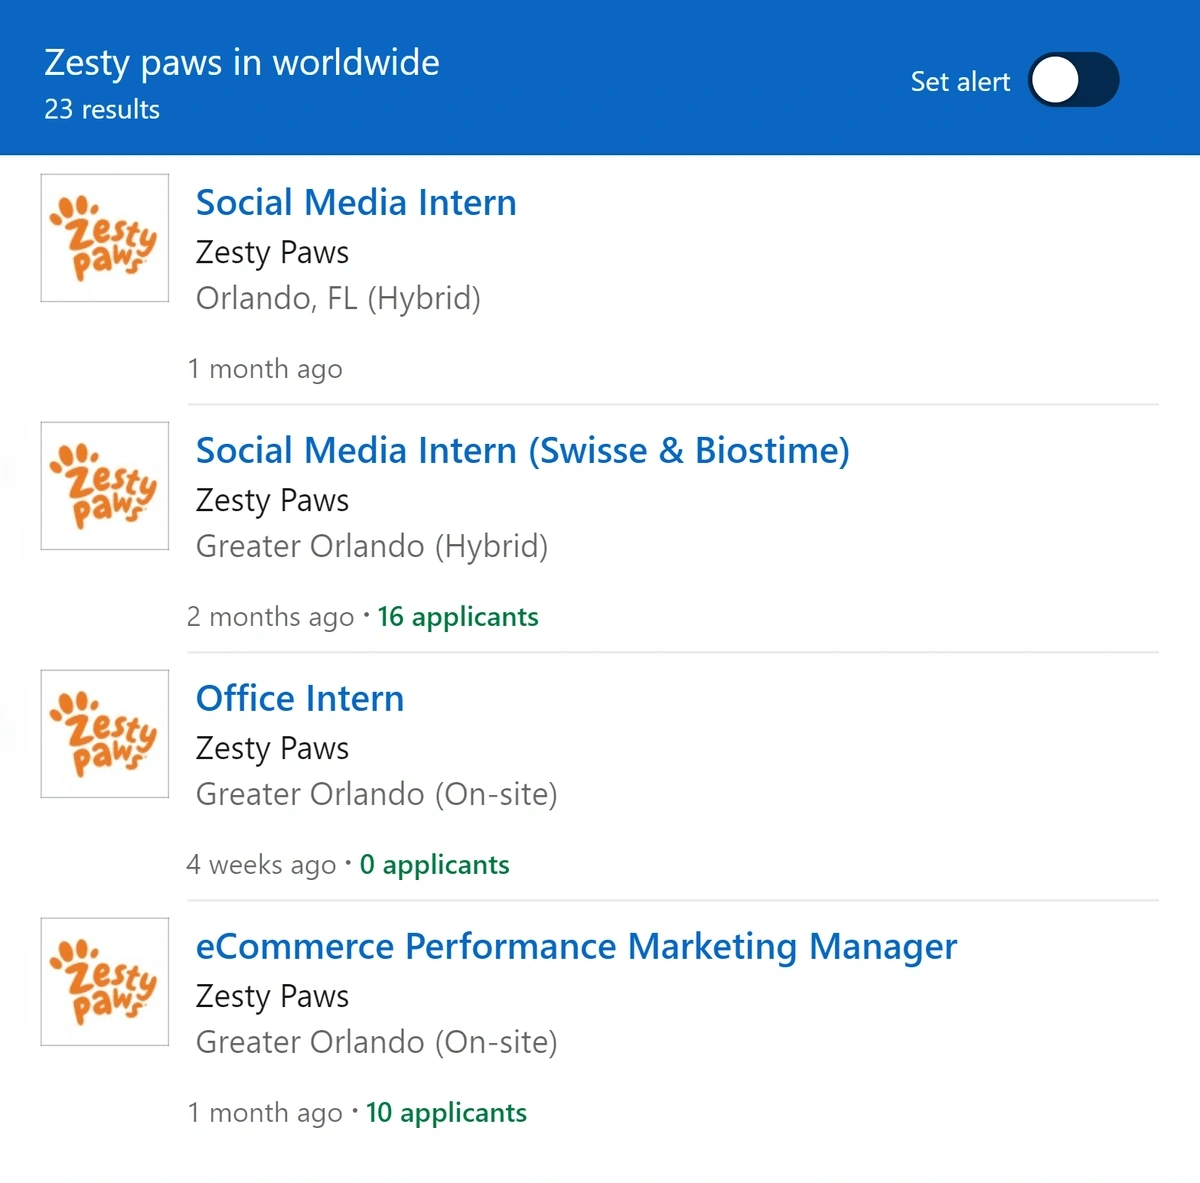Viewport: 1200px width, 1183px height.
Task: Open eCommerce Performance Marketing Manager job
Action: point(576,947)
